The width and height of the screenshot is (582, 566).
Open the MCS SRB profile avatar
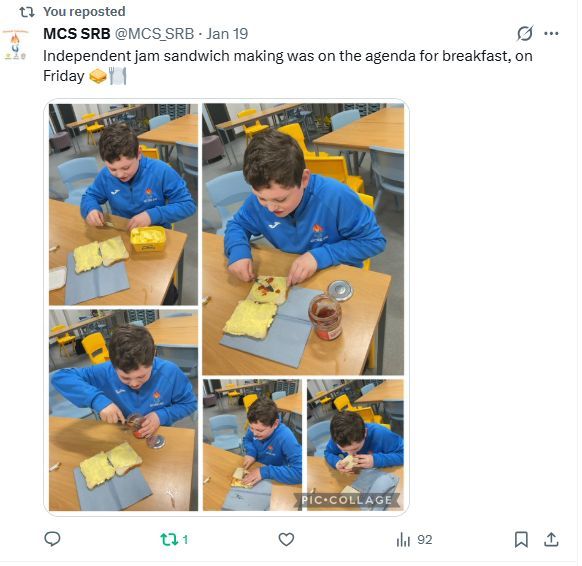point(15,45)
